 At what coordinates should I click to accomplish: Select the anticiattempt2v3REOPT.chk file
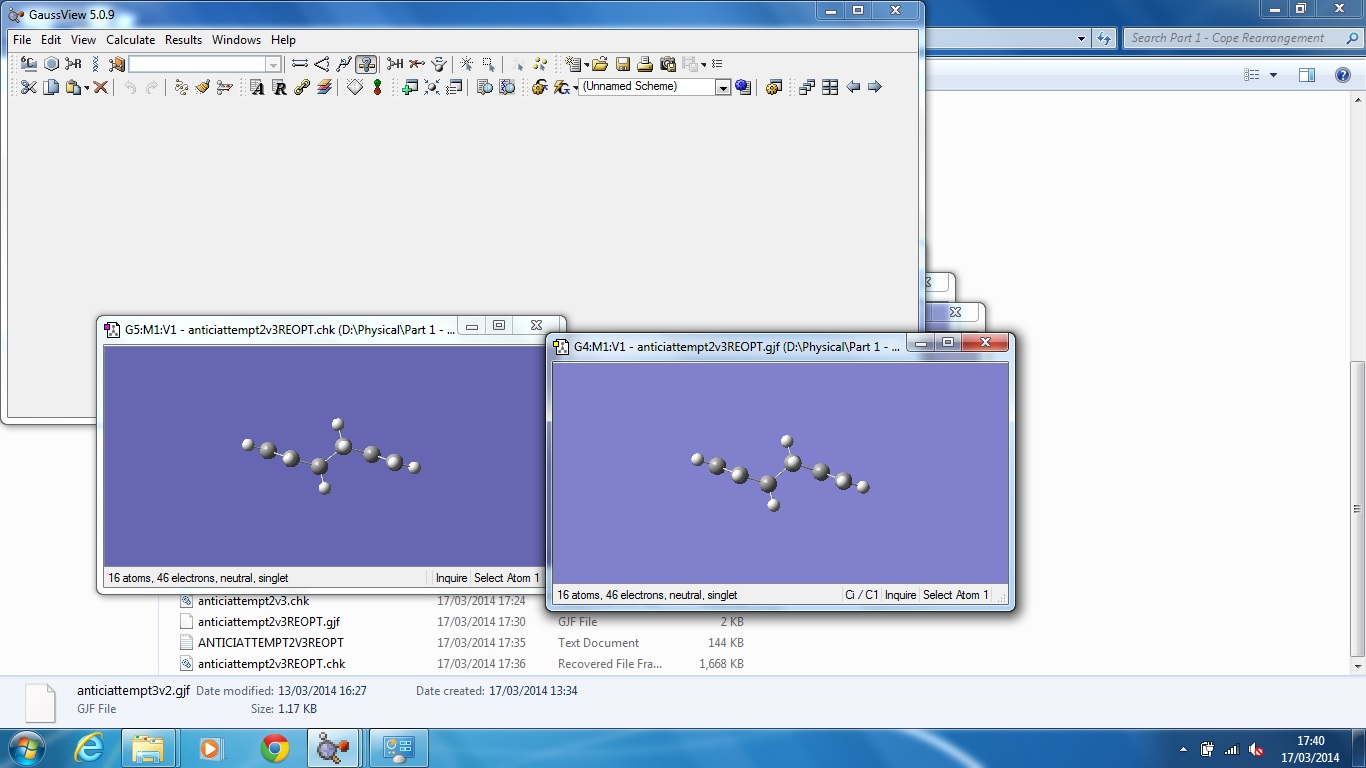(x=271, y=664)
